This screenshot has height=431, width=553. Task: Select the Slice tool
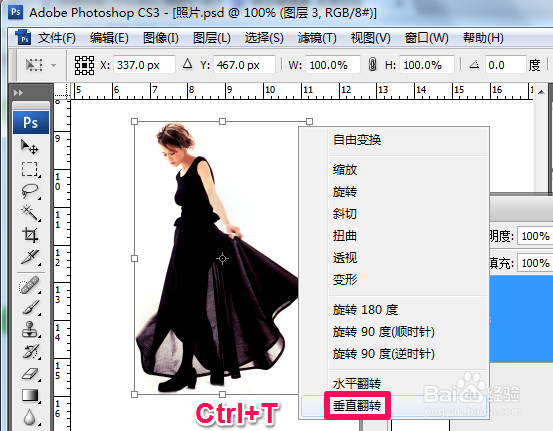coord(30,257)
